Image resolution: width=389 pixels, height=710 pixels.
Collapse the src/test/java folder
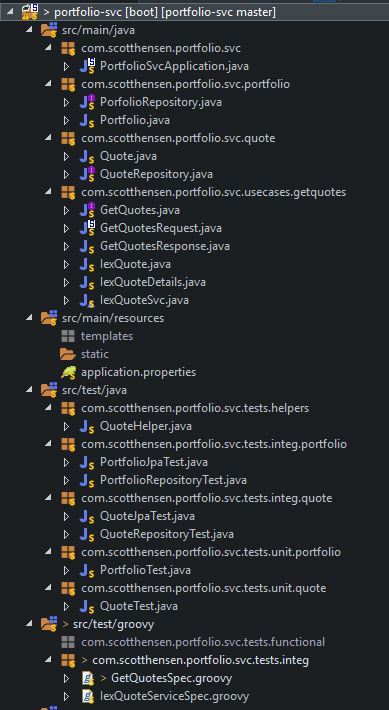[29, 390]
